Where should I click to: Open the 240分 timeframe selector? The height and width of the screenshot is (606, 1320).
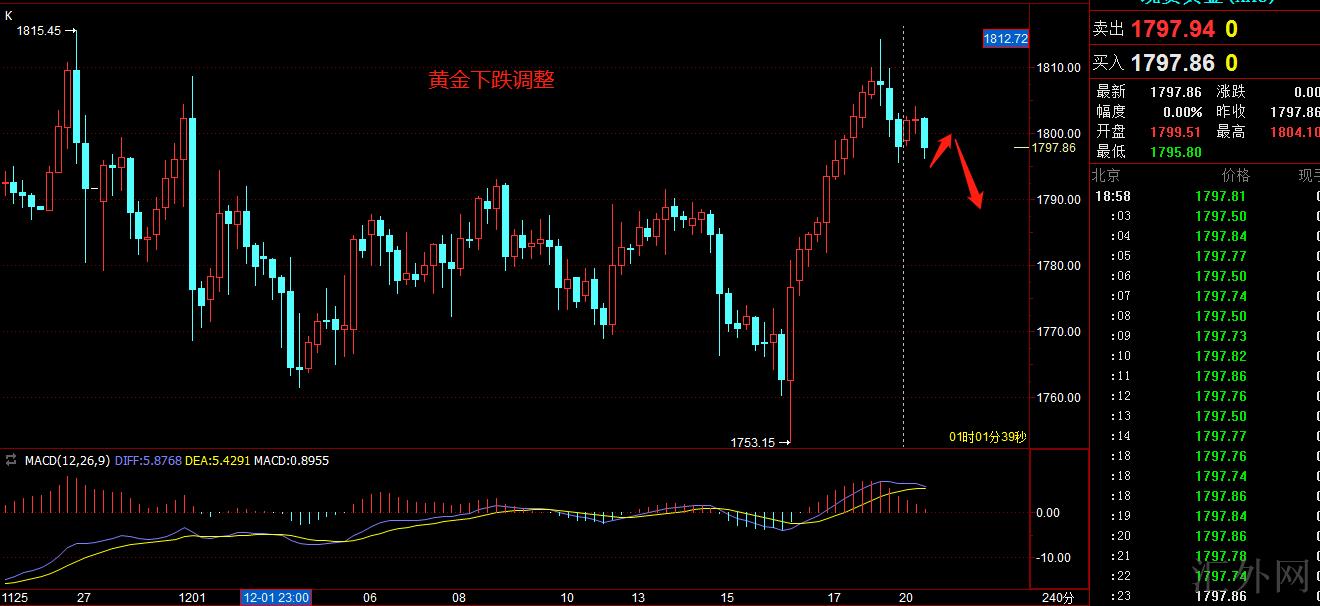1060,598
